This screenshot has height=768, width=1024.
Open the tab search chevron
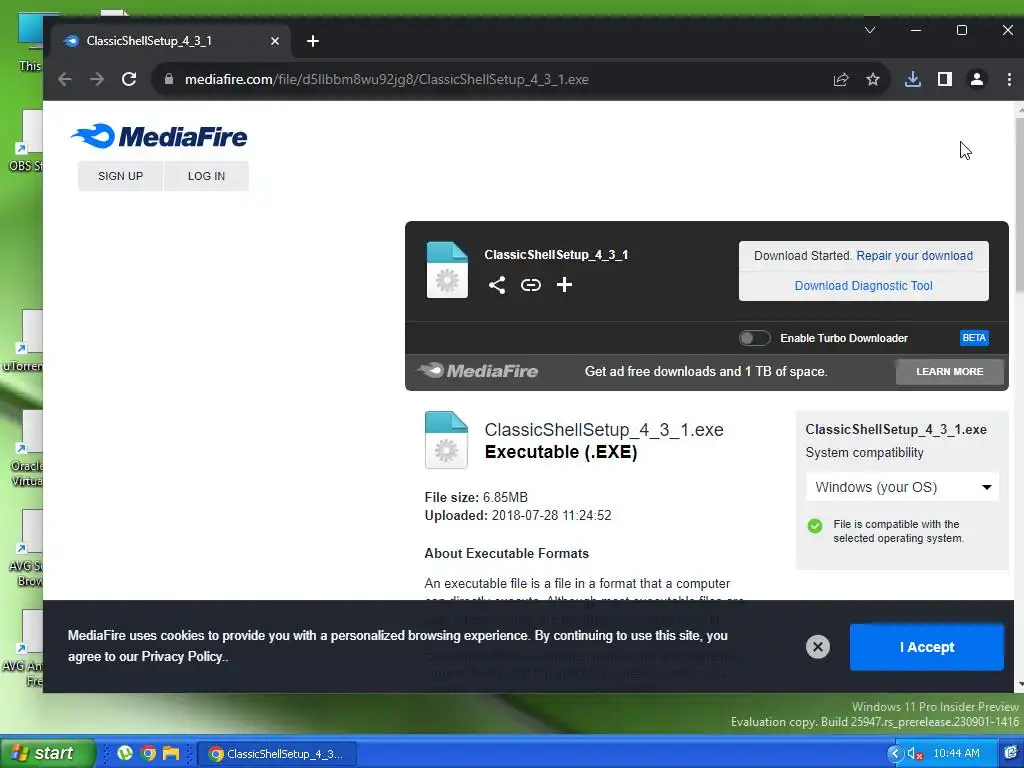click(x=870, y=30)
